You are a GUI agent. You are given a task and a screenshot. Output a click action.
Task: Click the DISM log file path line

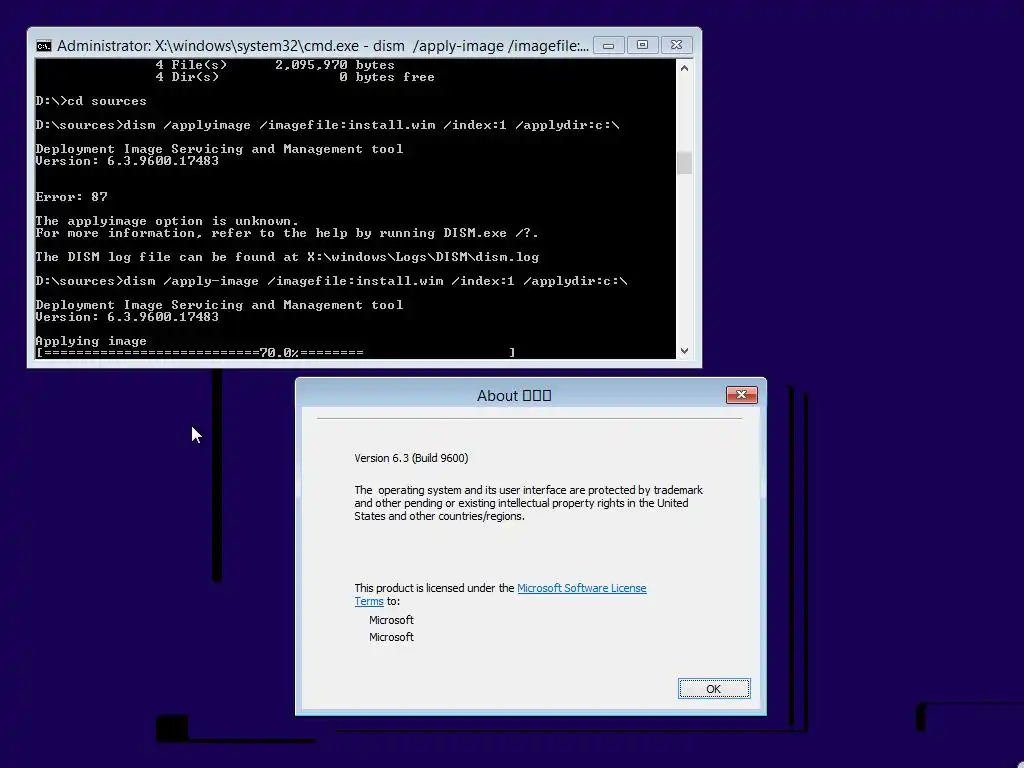coord(287,257)
